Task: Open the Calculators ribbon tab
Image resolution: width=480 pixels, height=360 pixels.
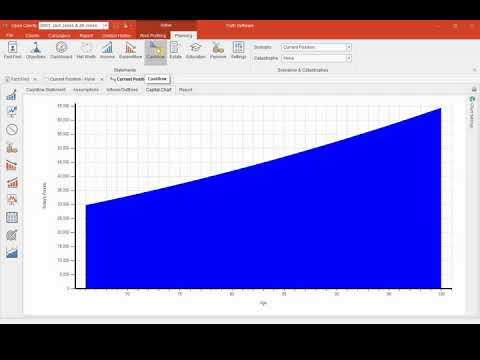Action: [x=59, y=36]
